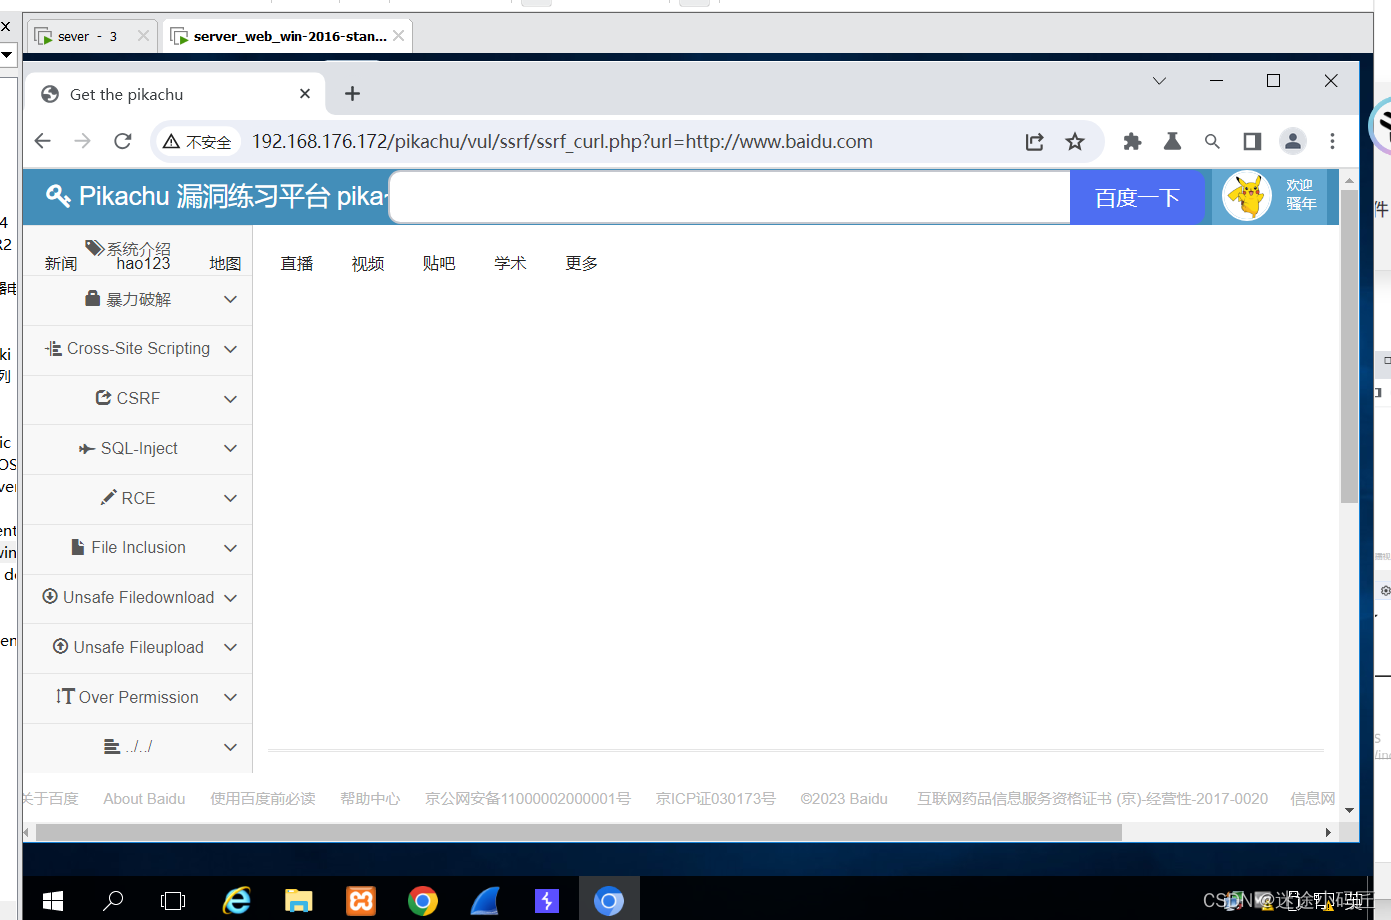The image size is (1391, 920).
Task: Open Chrome profile avatar
Action: (x=1293, y=142)
